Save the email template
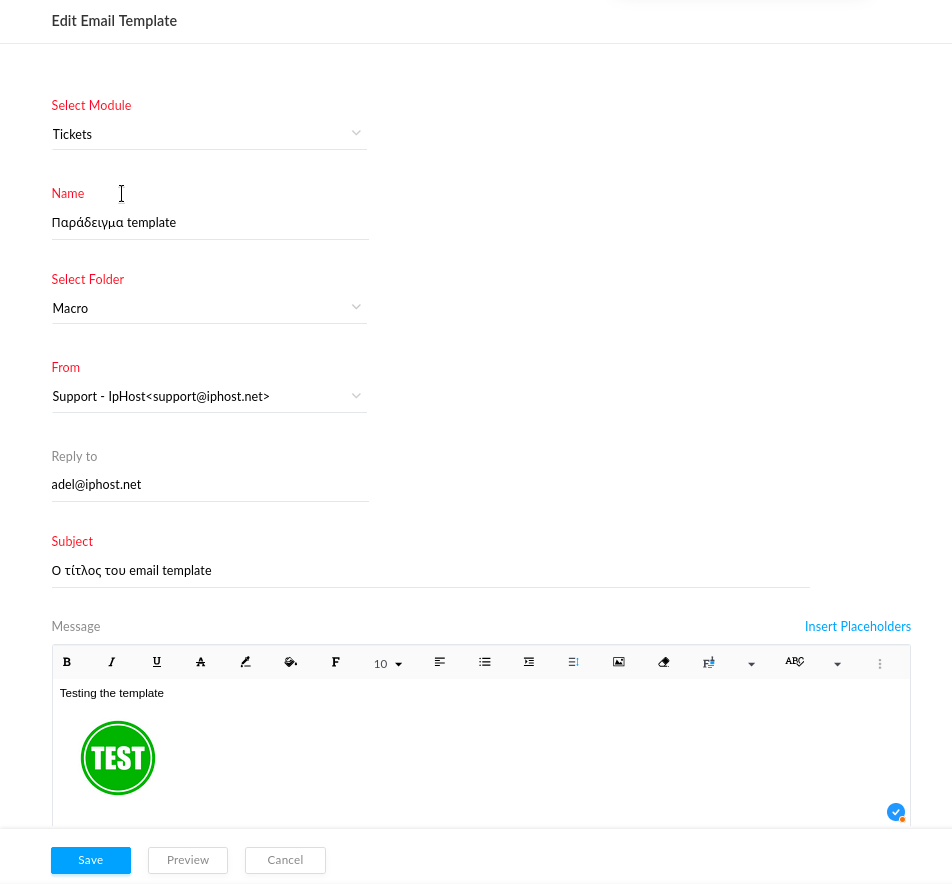Viewport: 952px width, 884px height. pyautogui.click(x=90, y=860)
